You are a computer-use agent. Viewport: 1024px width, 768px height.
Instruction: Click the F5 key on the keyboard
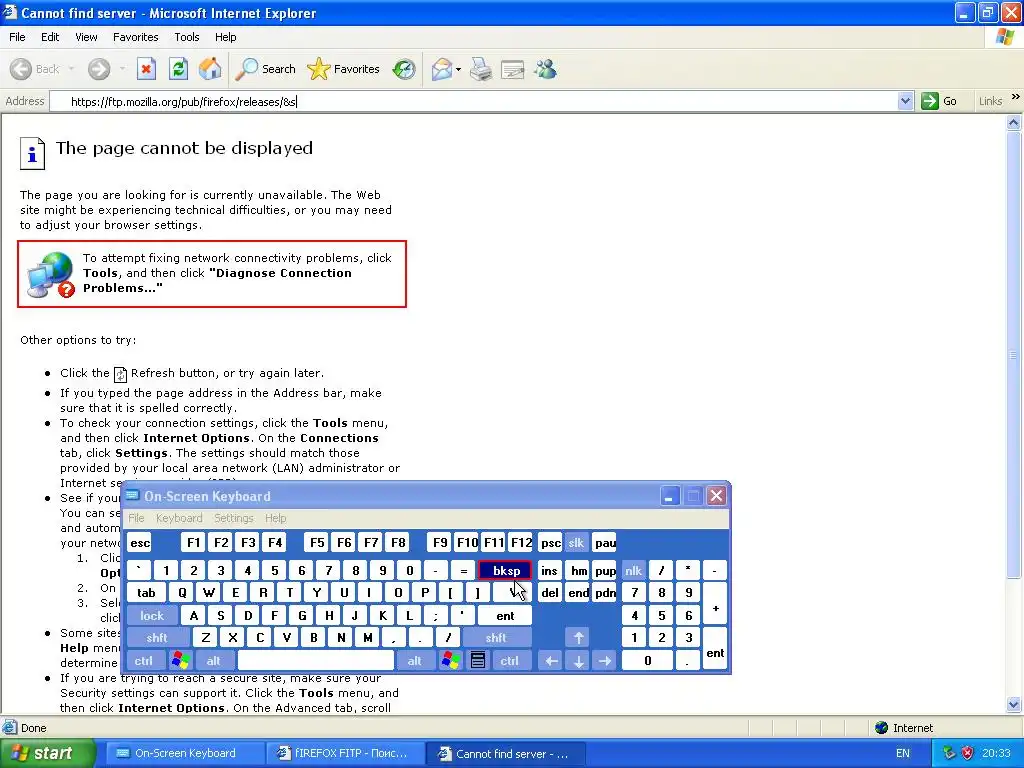(317, 543)
